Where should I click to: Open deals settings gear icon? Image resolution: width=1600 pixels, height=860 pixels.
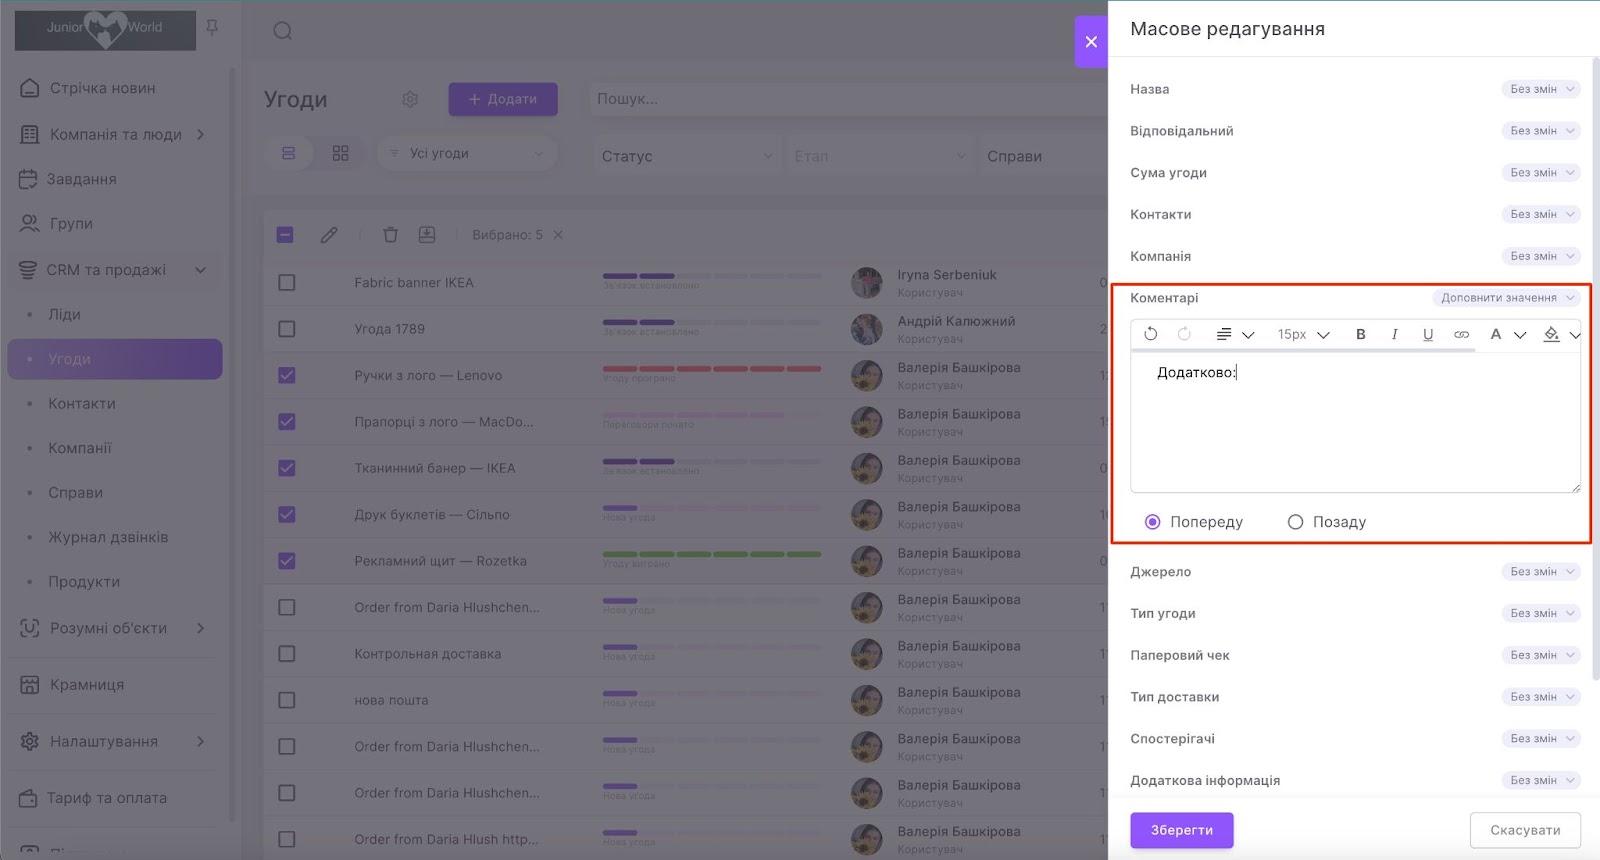pyautogui.click(x=410, y=99)
